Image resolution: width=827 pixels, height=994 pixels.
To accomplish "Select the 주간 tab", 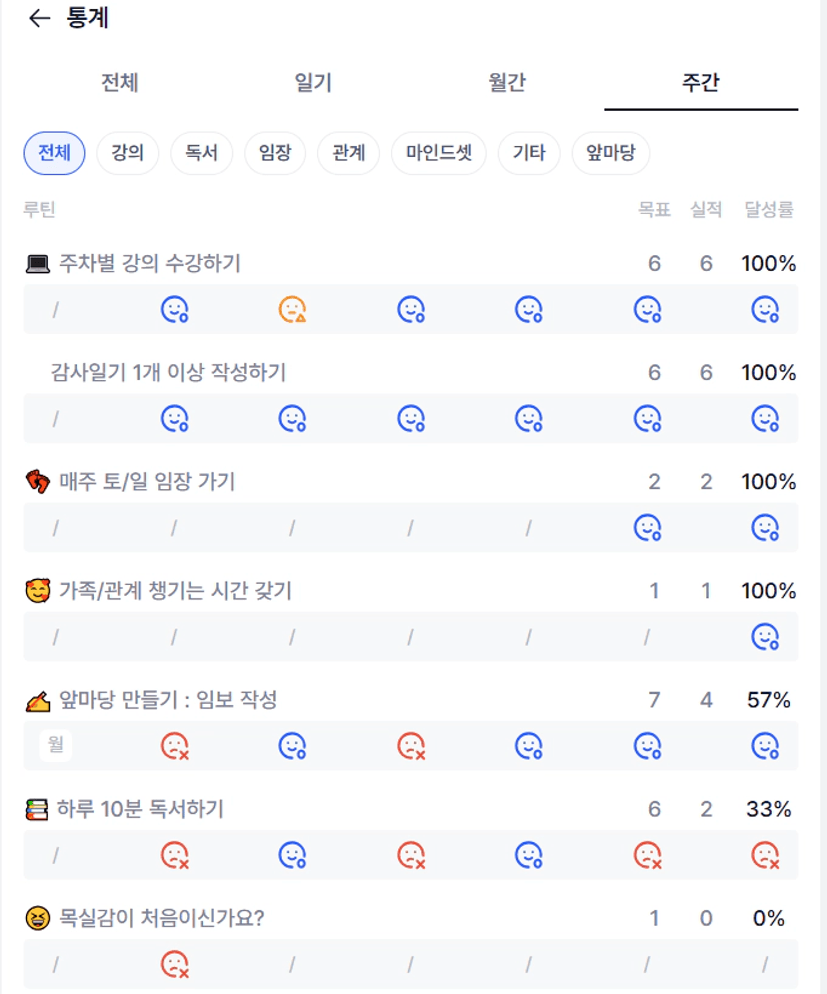I will 700,83.
